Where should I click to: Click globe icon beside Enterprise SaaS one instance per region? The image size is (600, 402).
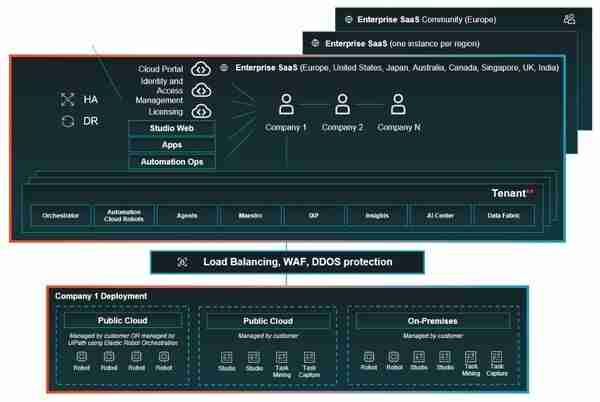click(x=315, y=43)
